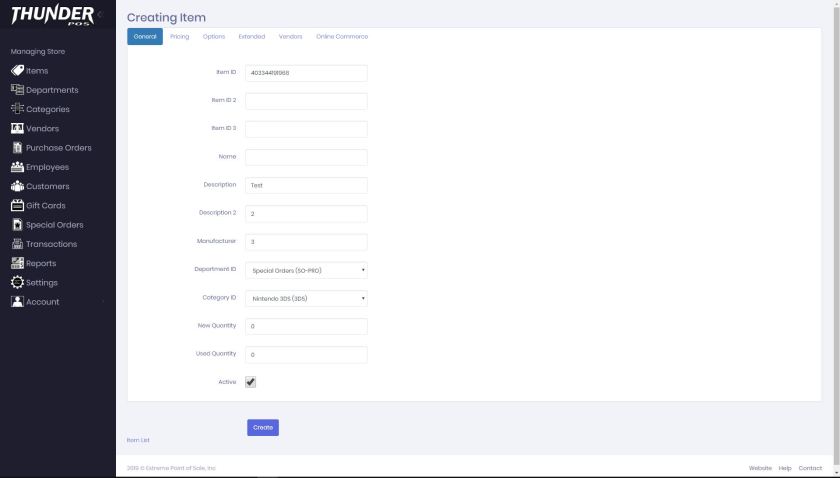The height and width of the screenshot is (478, 840).
Task: Click the Purchase Orders sidebar icon
Action: pos(17,147)
